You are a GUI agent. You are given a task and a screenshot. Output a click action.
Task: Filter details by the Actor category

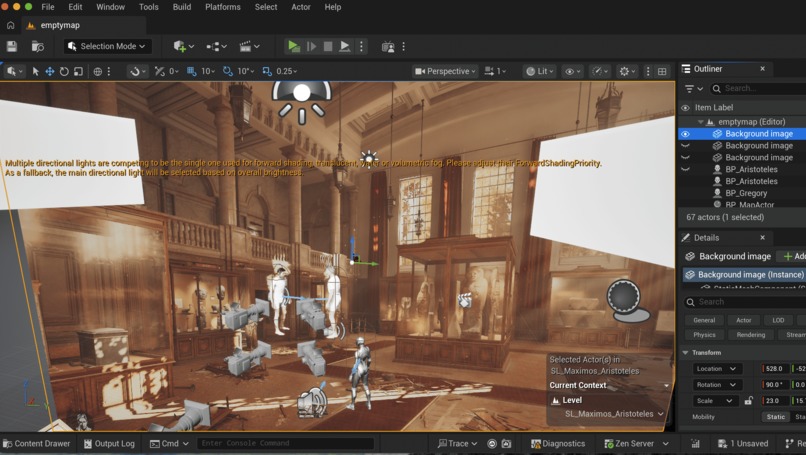click(x=743, y=320)
